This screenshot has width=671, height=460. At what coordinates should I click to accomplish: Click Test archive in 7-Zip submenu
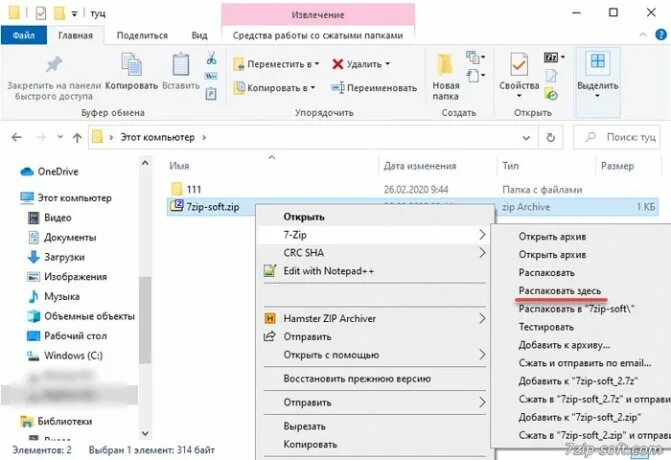pyautogui.click(x=546, y=327)
